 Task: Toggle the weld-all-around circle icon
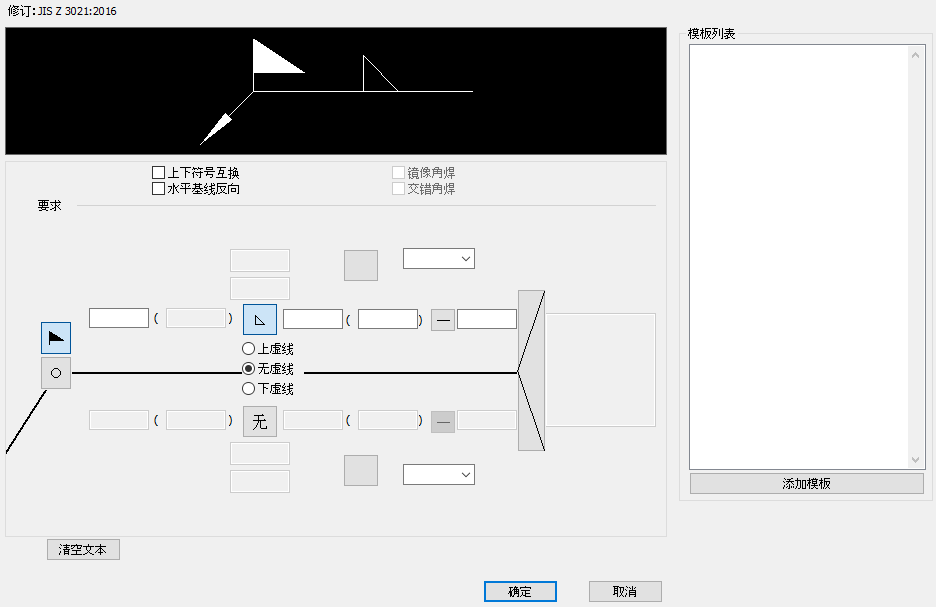click(x=55, y=373)
